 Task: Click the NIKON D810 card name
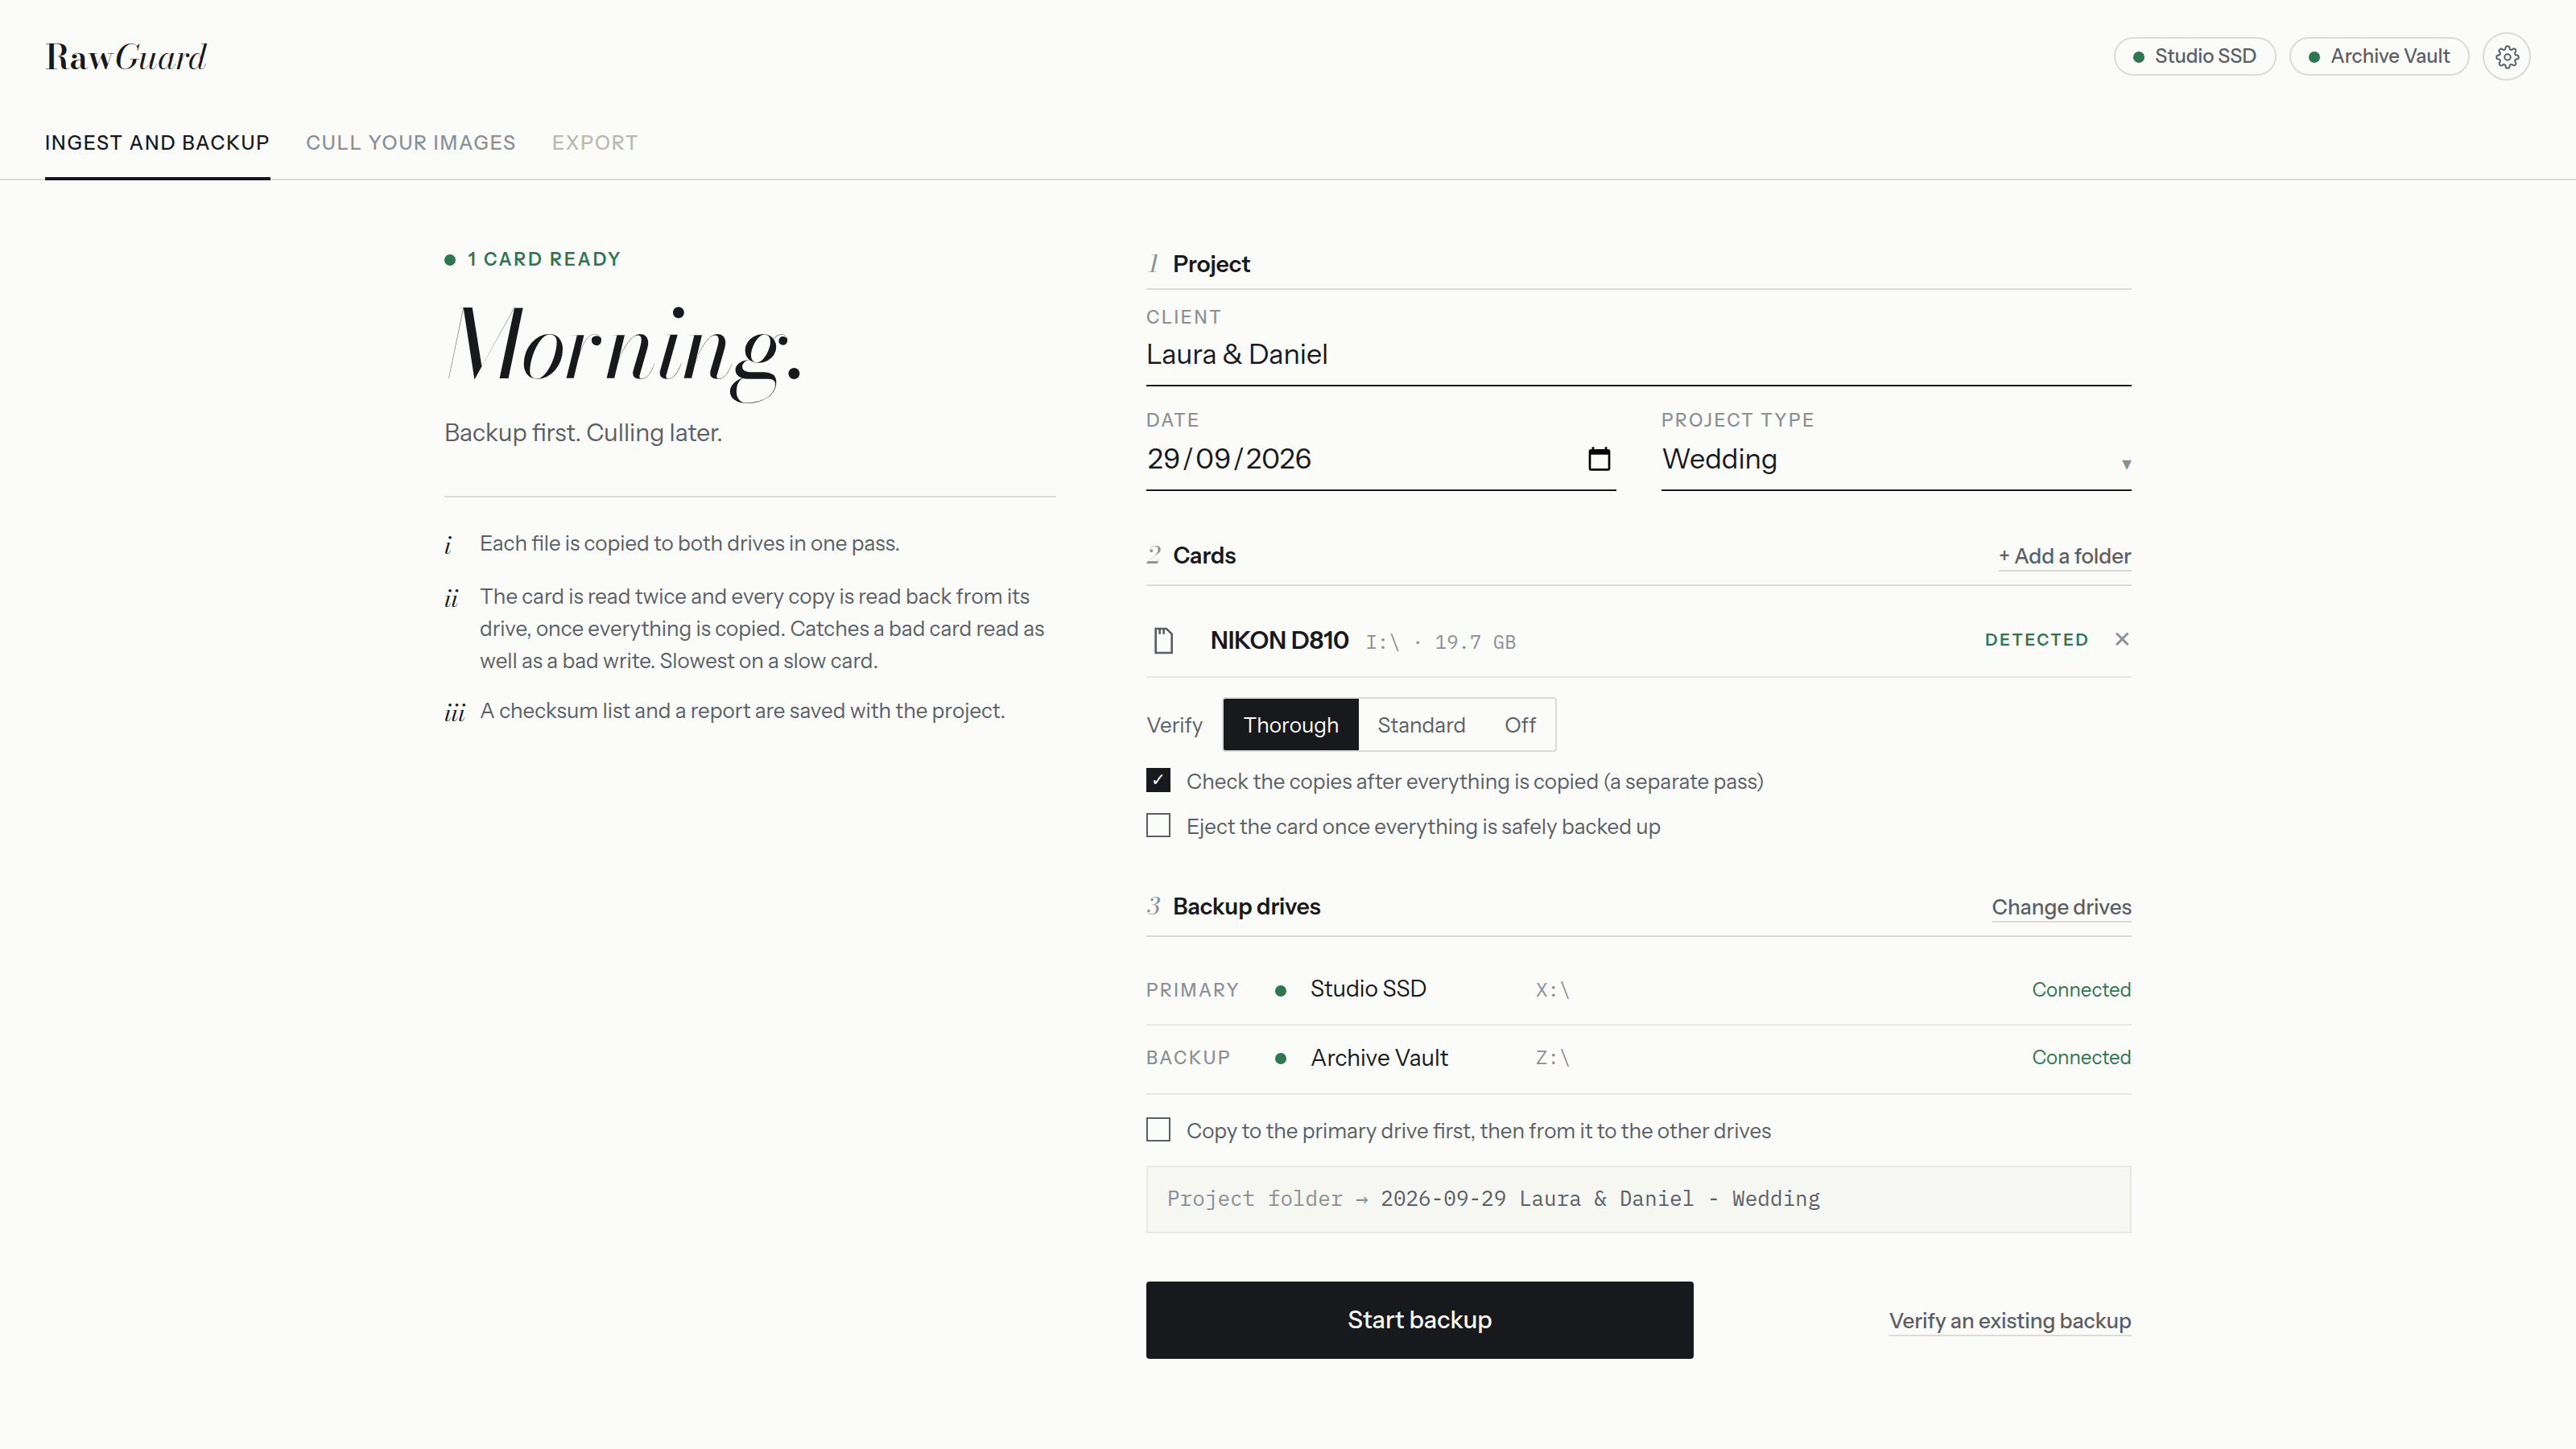1279,640
